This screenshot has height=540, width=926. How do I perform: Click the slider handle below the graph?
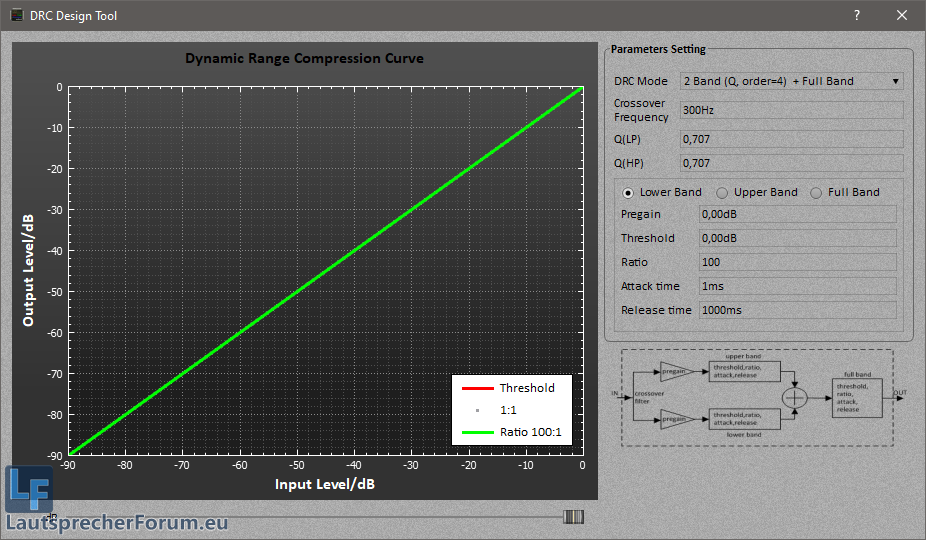pos(573,517)
